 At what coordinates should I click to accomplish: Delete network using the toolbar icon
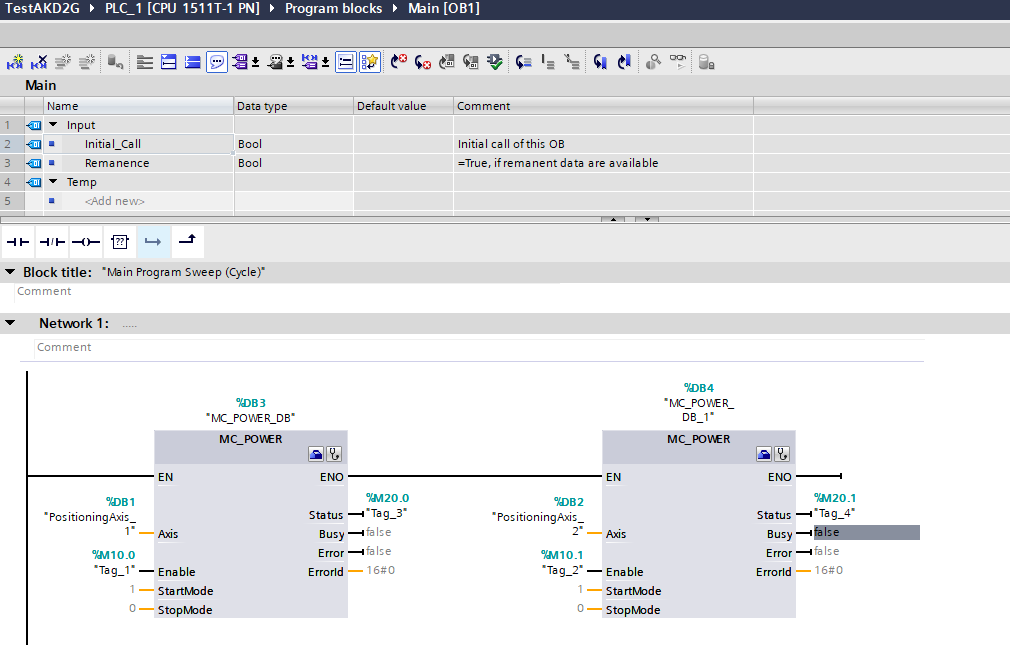pos(39,62)
